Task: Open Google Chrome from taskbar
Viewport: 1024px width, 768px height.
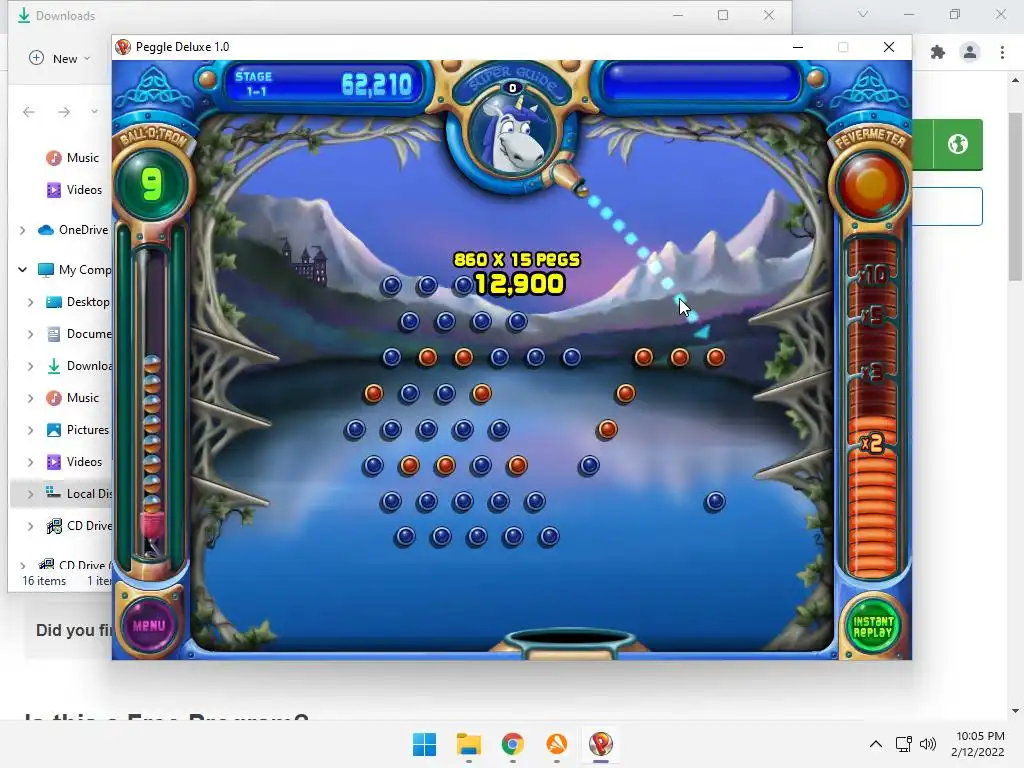Action: [x=513, y=744]
